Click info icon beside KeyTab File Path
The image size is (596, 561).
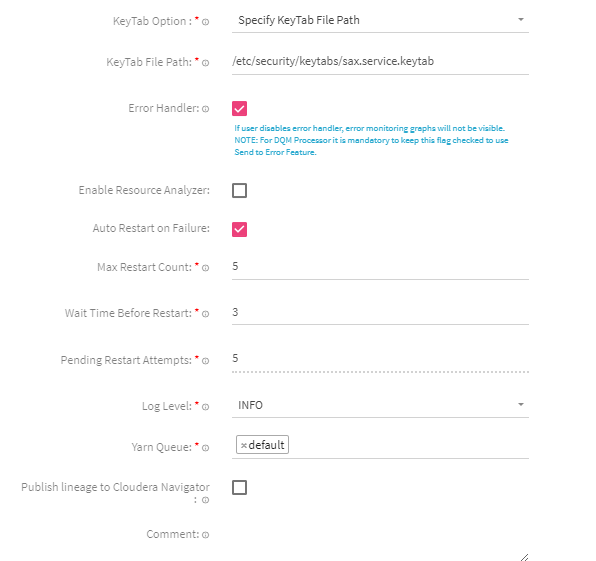[205, 63]
